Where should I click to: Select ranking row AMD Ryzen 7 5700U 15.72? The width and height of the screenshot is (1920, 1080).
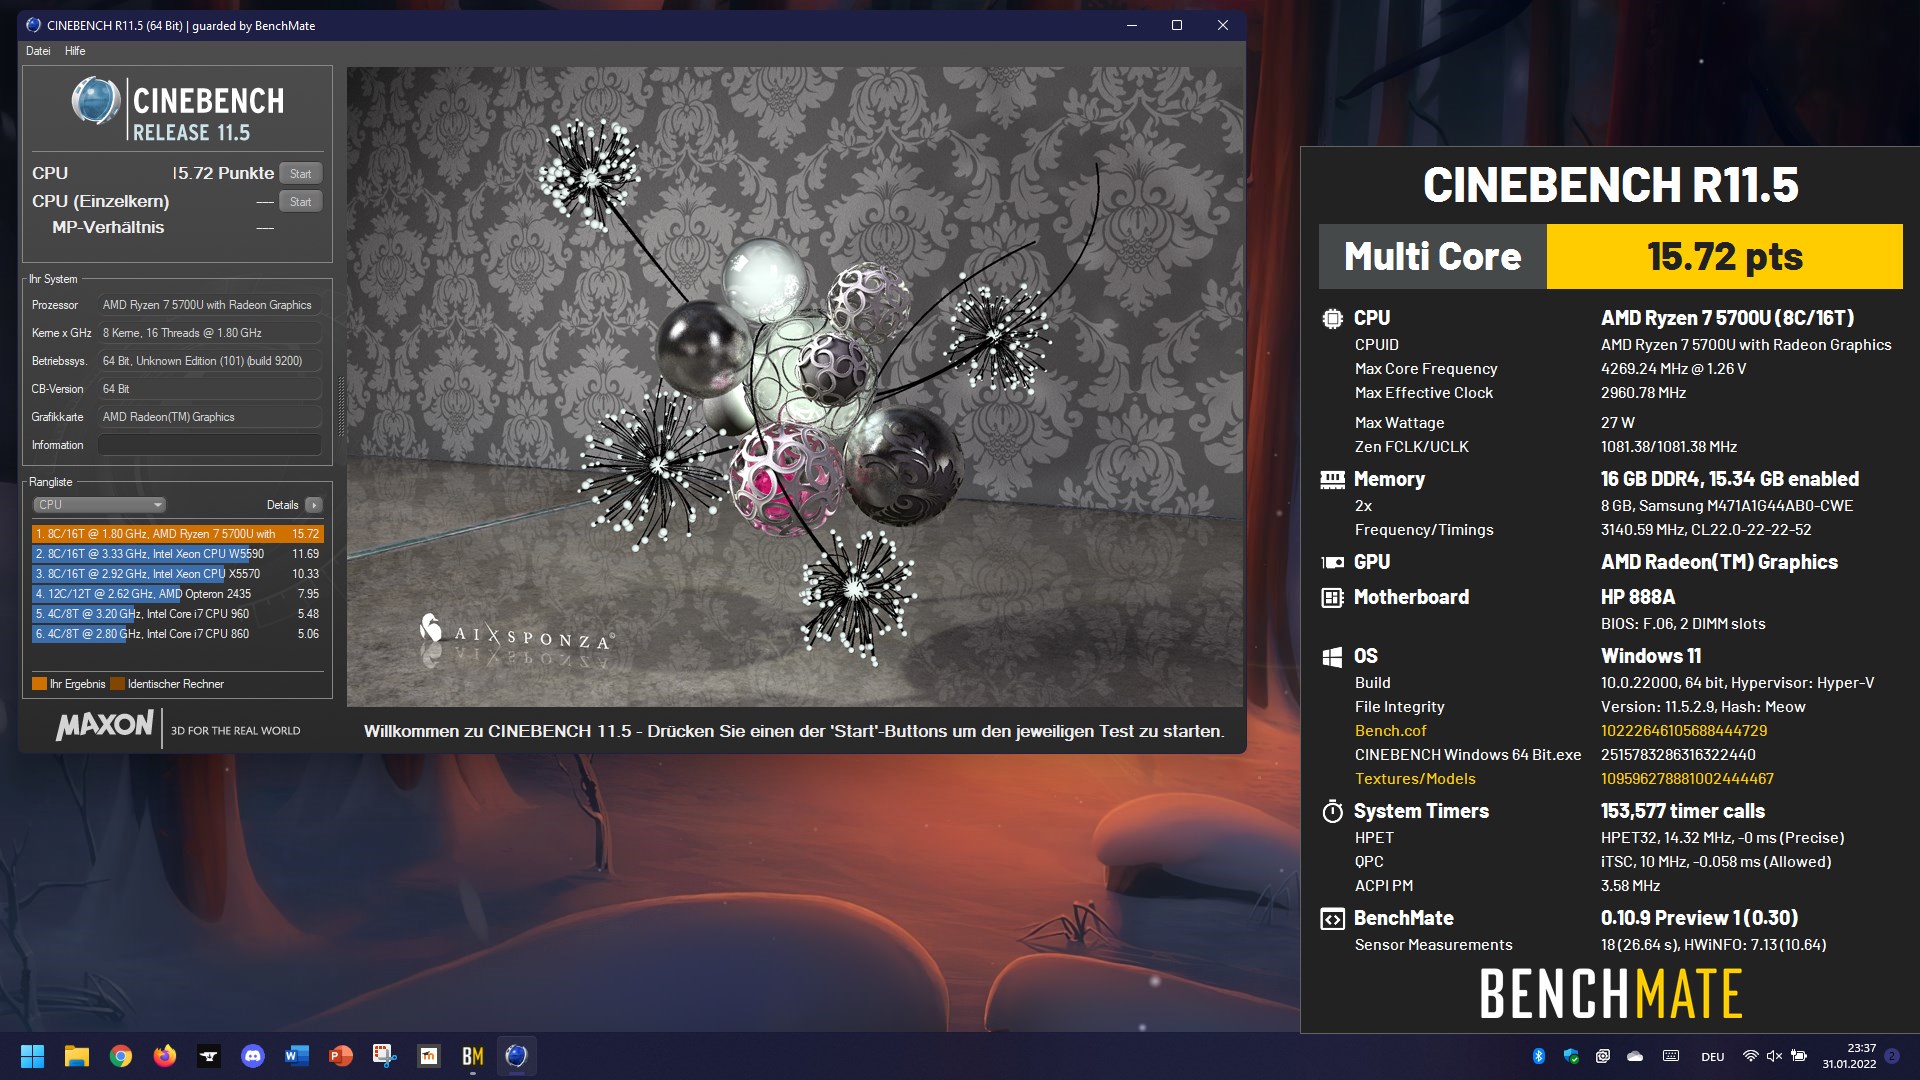click(177, 534)
